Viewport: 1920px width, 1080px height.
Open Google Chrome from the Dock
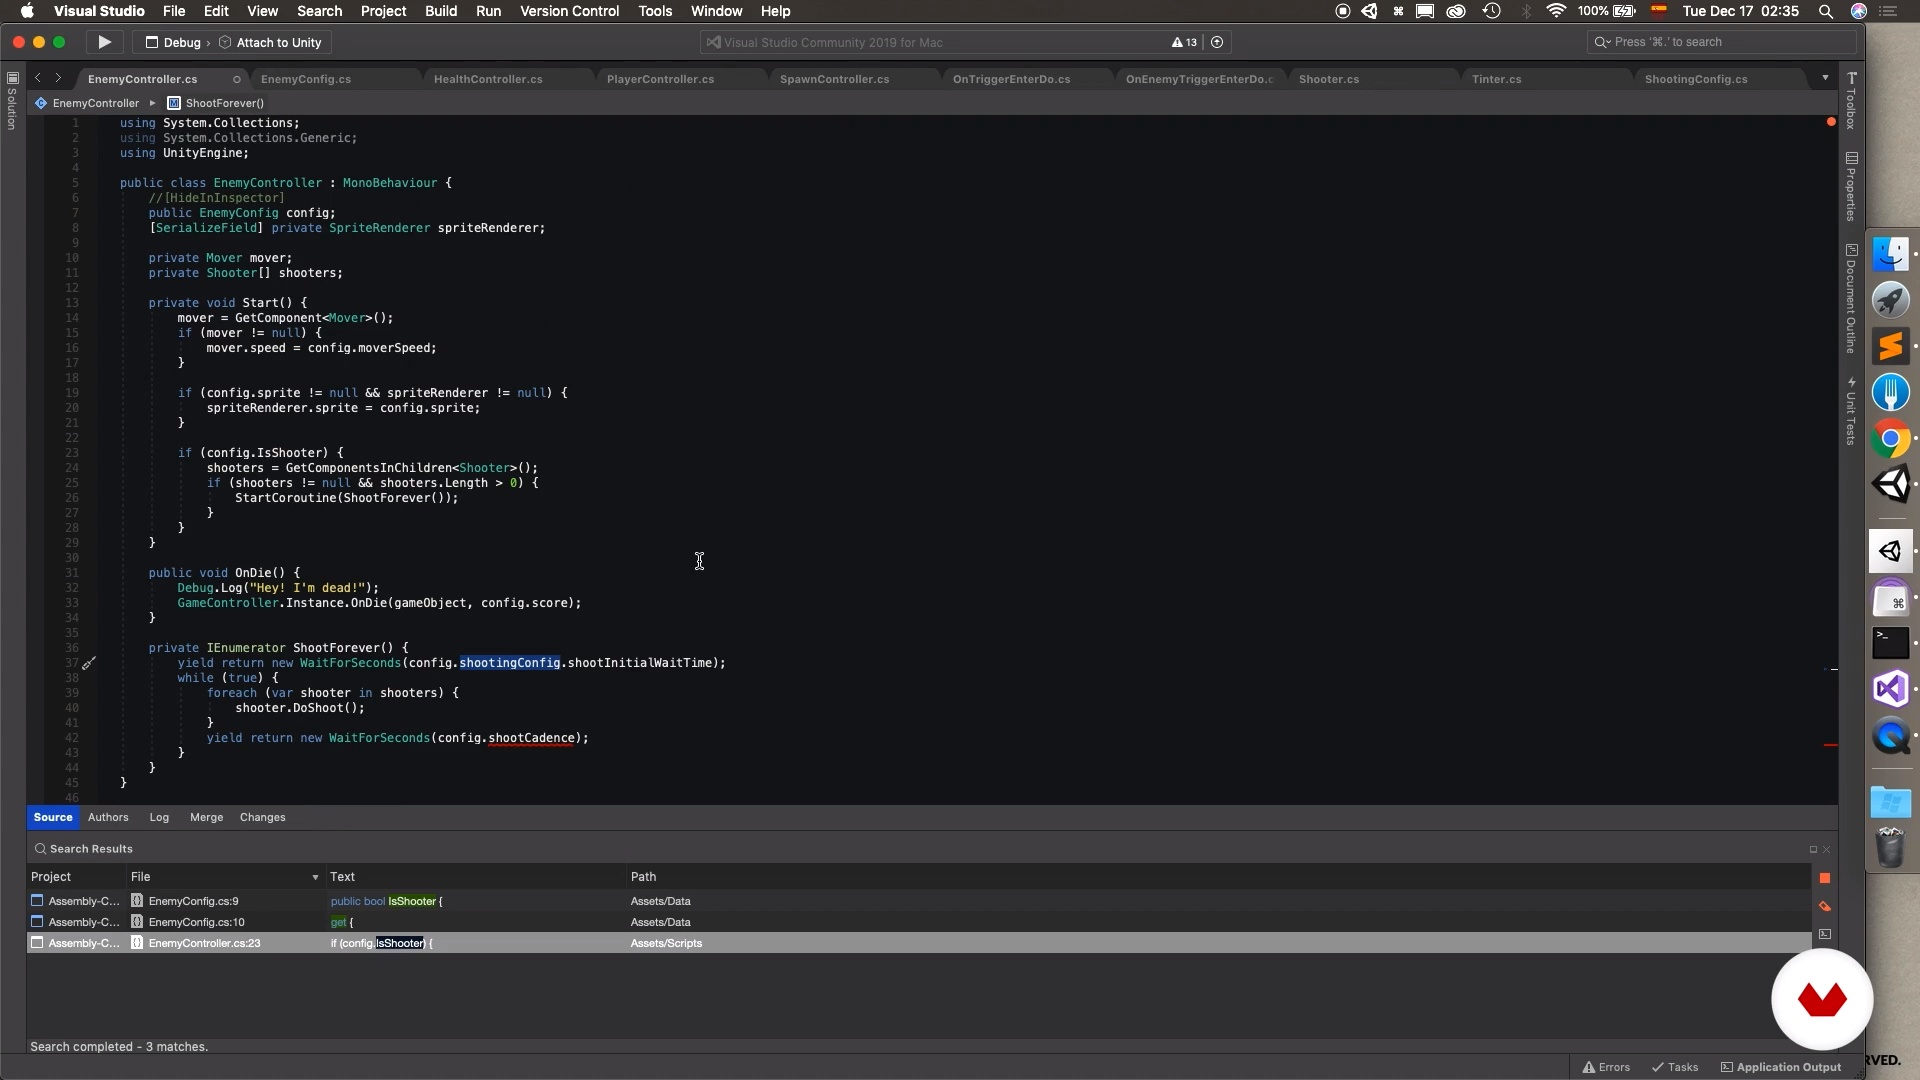point(1890,438)
